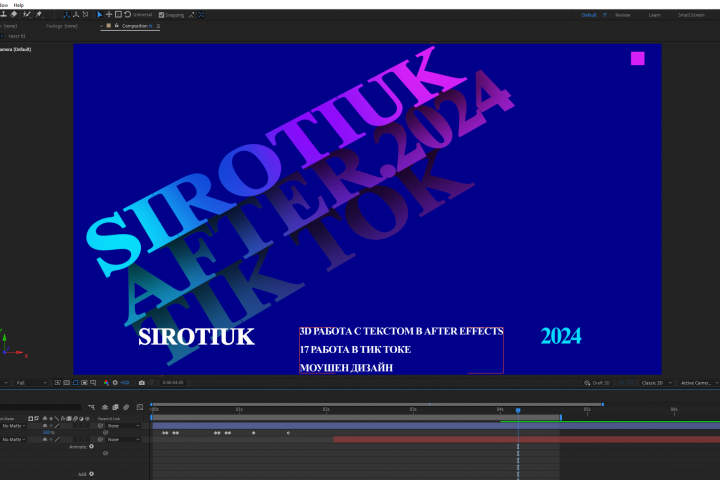Toggle mask and shape path visibility
Viewport: 720px width, 480px height.
point(75,383)
